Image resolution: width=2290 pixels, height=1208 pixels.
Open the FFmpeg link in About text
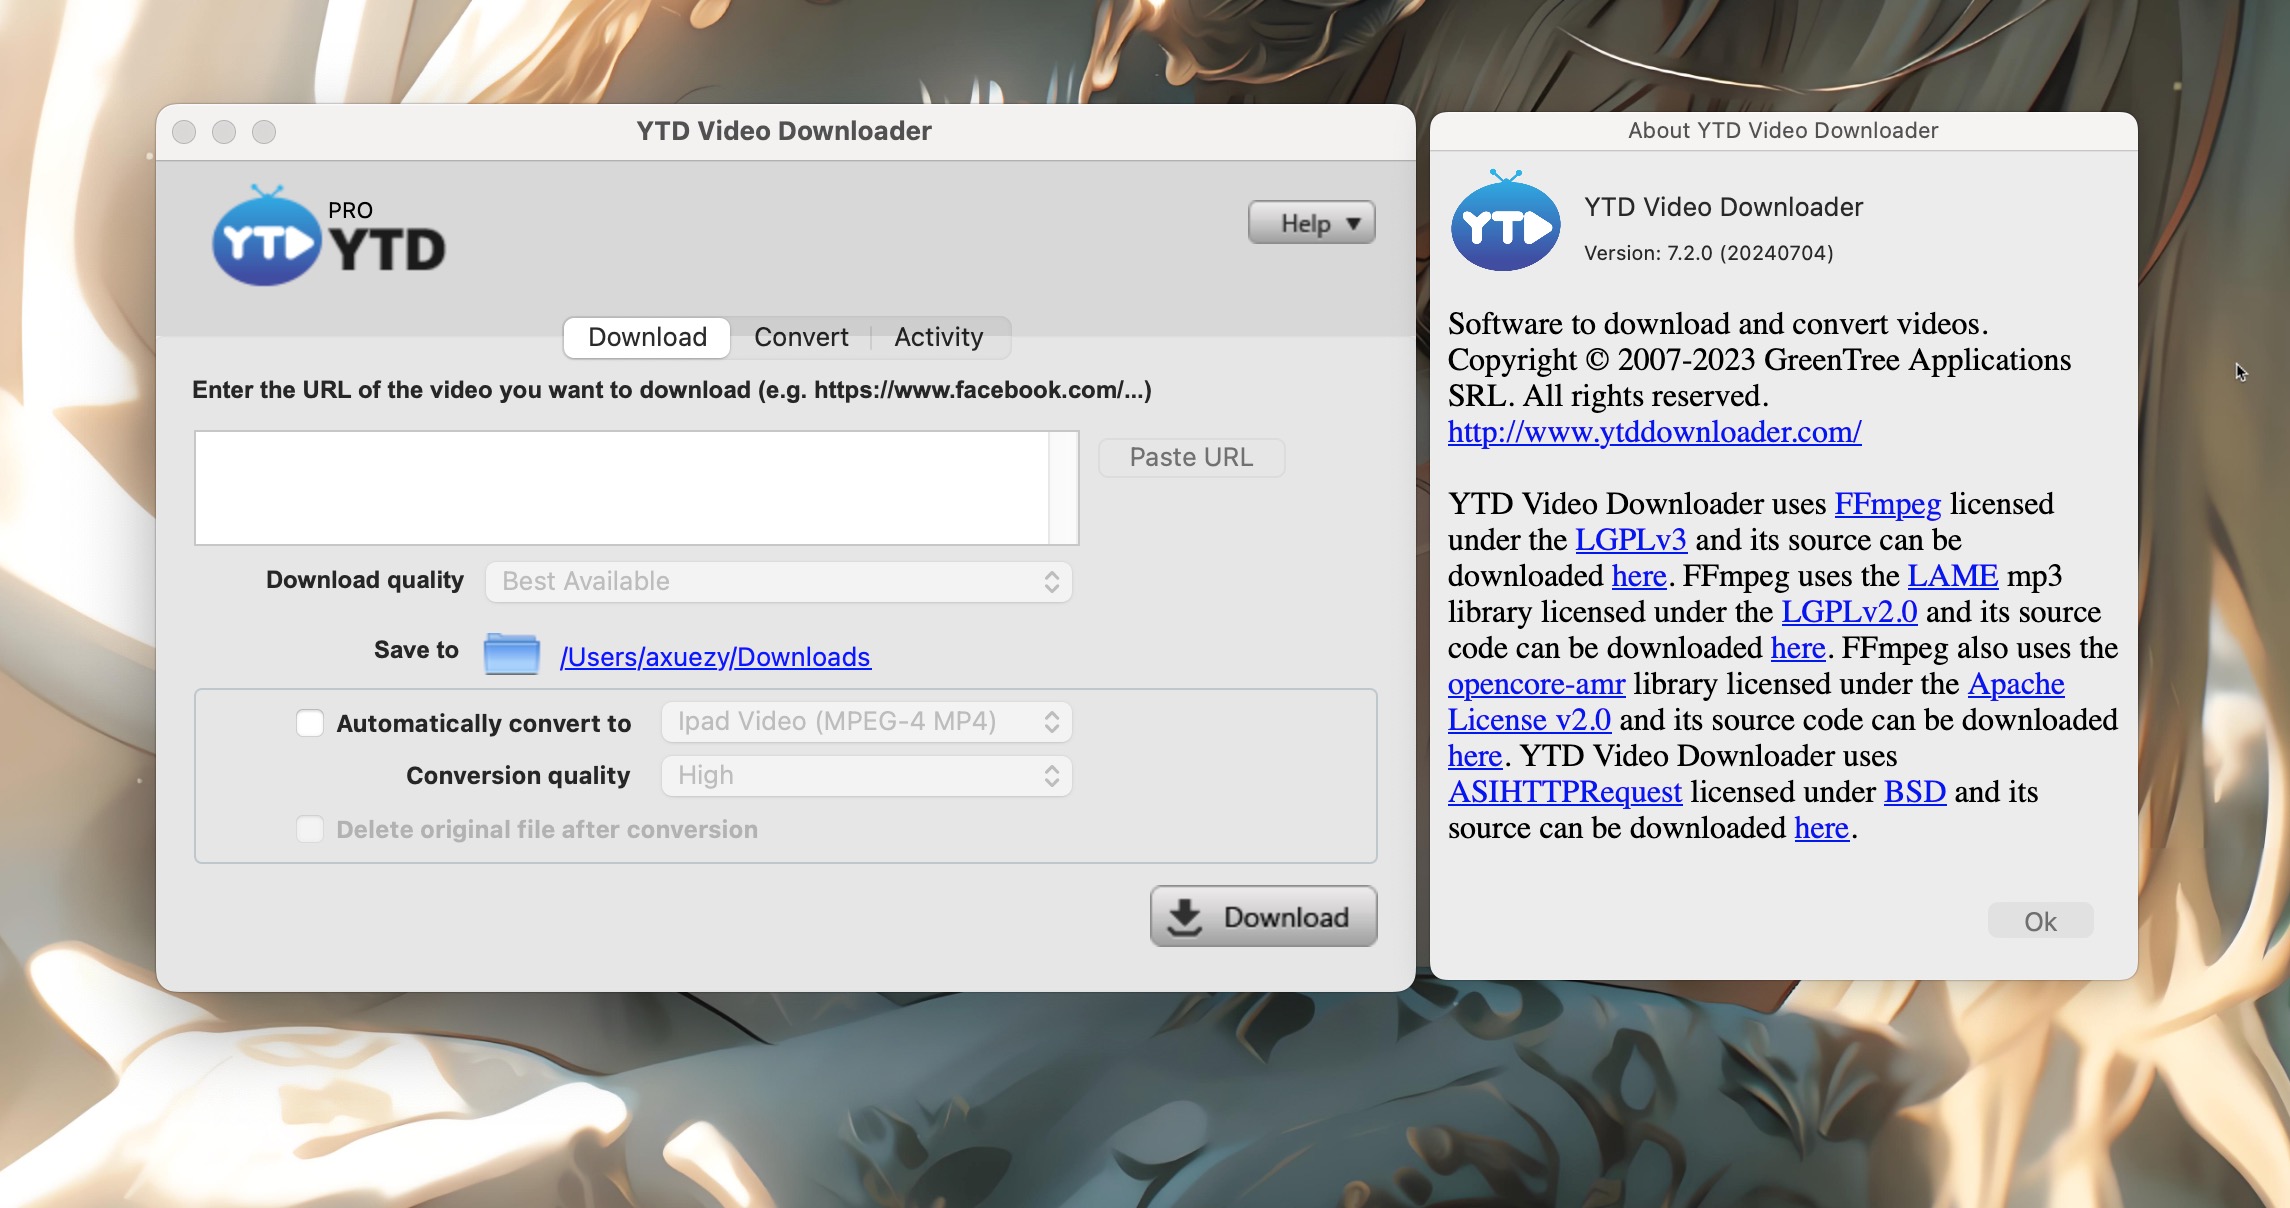(1887, 504)
